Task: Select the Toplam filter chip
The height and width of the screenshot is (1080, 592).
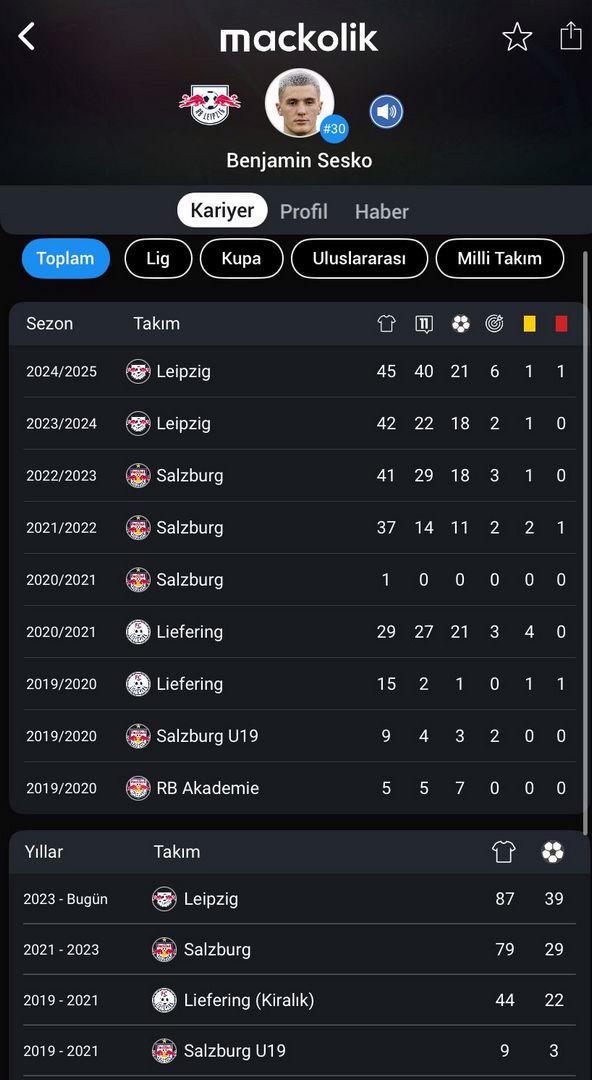Action: click(x=65, y=258)
